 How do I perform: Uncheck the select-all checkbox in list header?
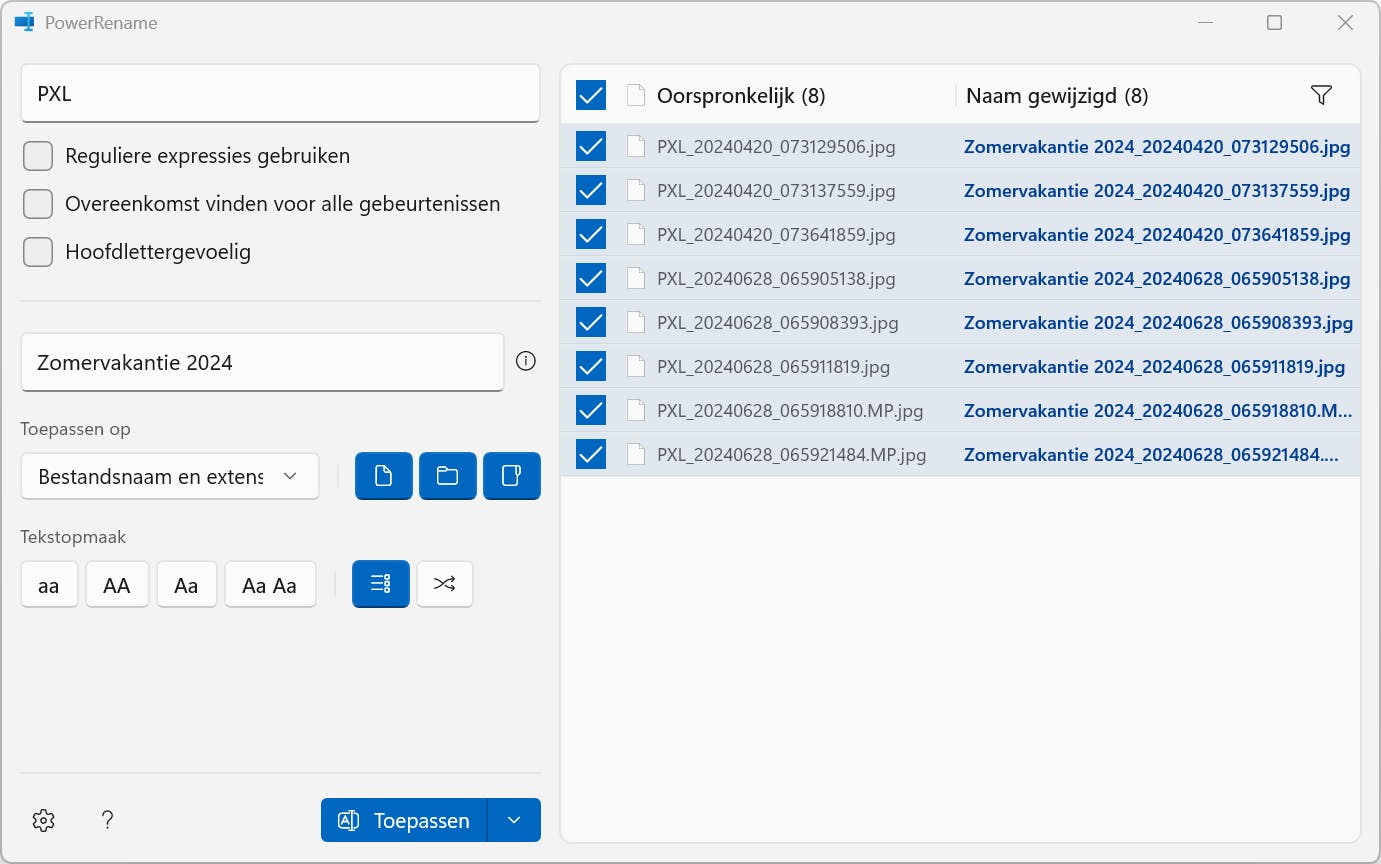coord(591,96)
